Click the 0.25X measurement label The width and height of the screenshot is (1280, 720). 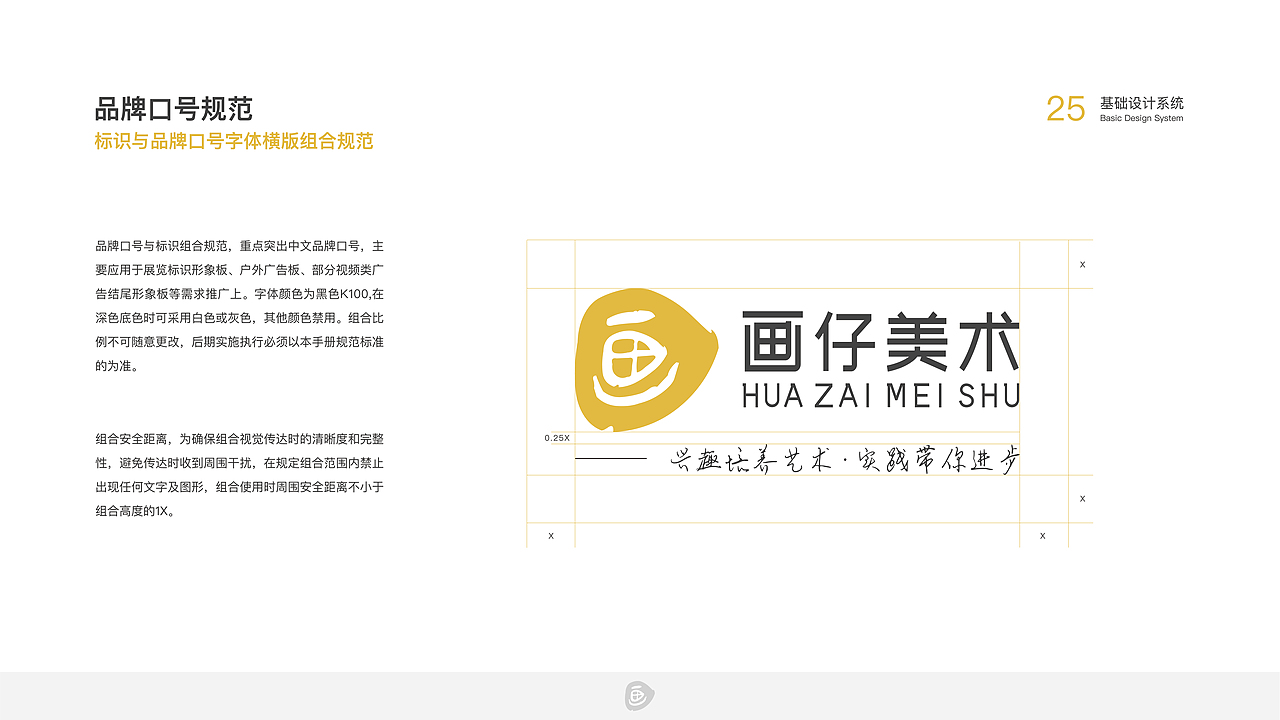[557, 438]
